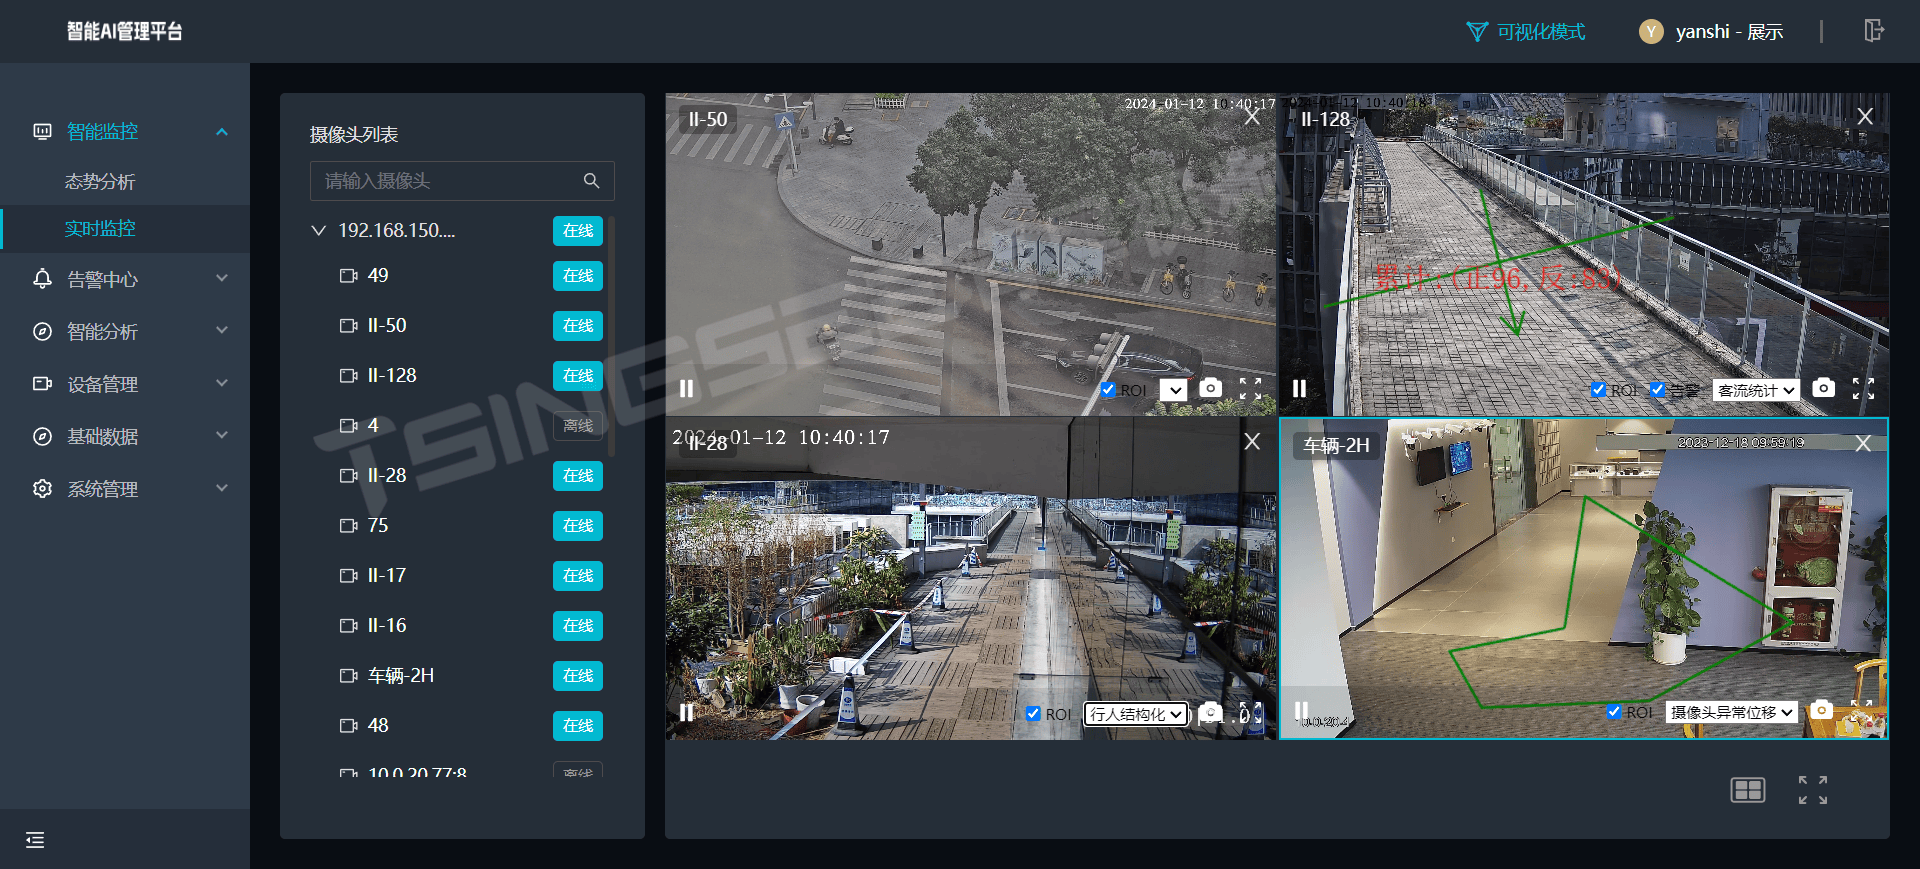Screen dimensions: 1920x869
Task: Collapse the sidebar using the bottom-left menu icon
Action: (35, 840)
